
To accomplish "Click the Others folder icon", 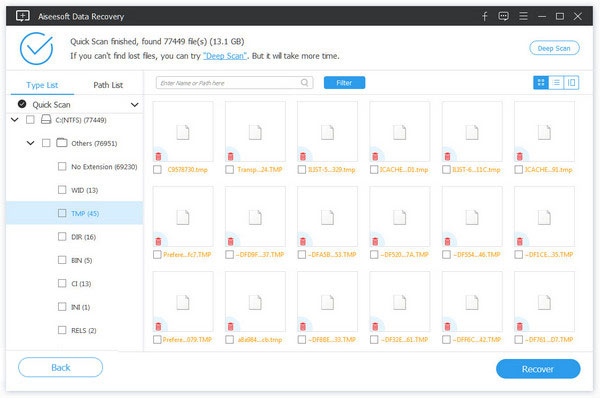I will tap(62, 143).
